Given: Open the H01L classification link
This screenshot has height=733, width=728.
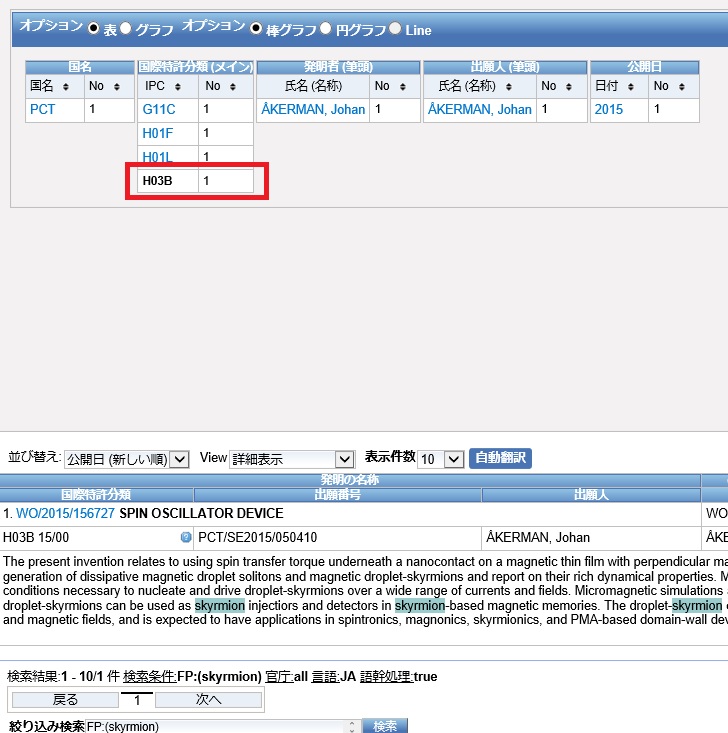Looking at the screenshot, I should pos(157,157).
